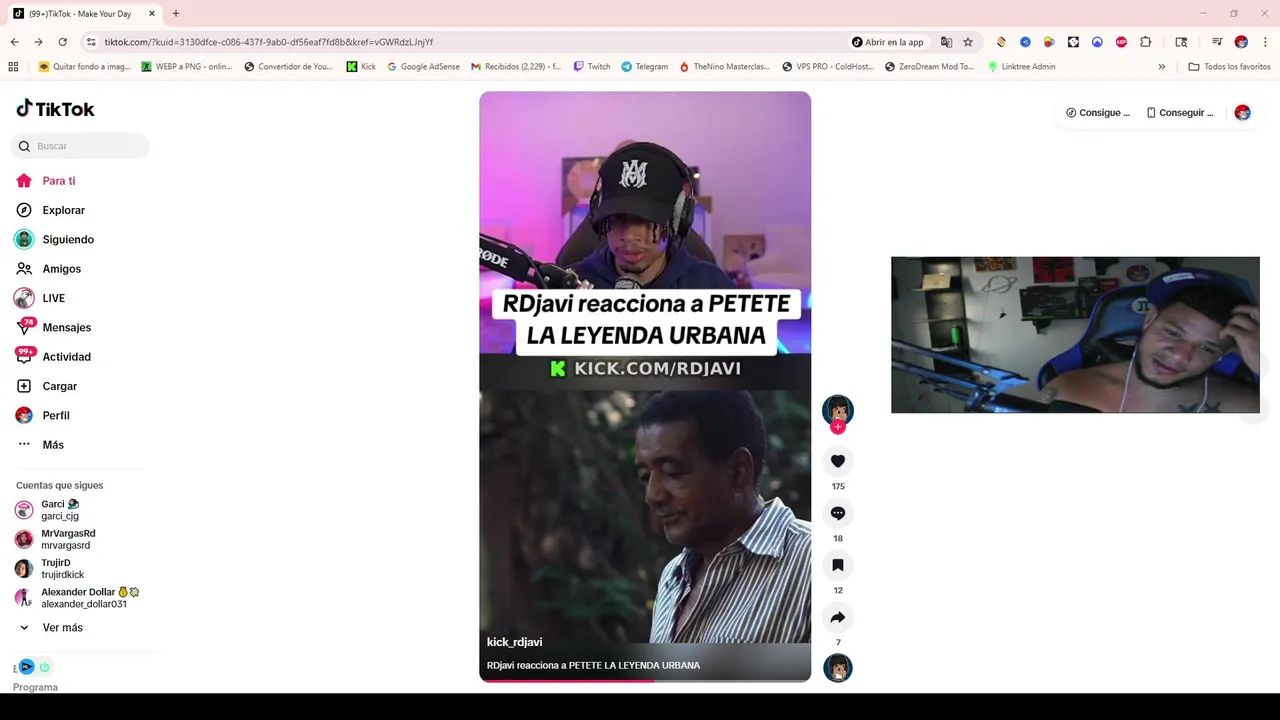
Task: Open the creator avatar beside video
Action: (838, 410)
